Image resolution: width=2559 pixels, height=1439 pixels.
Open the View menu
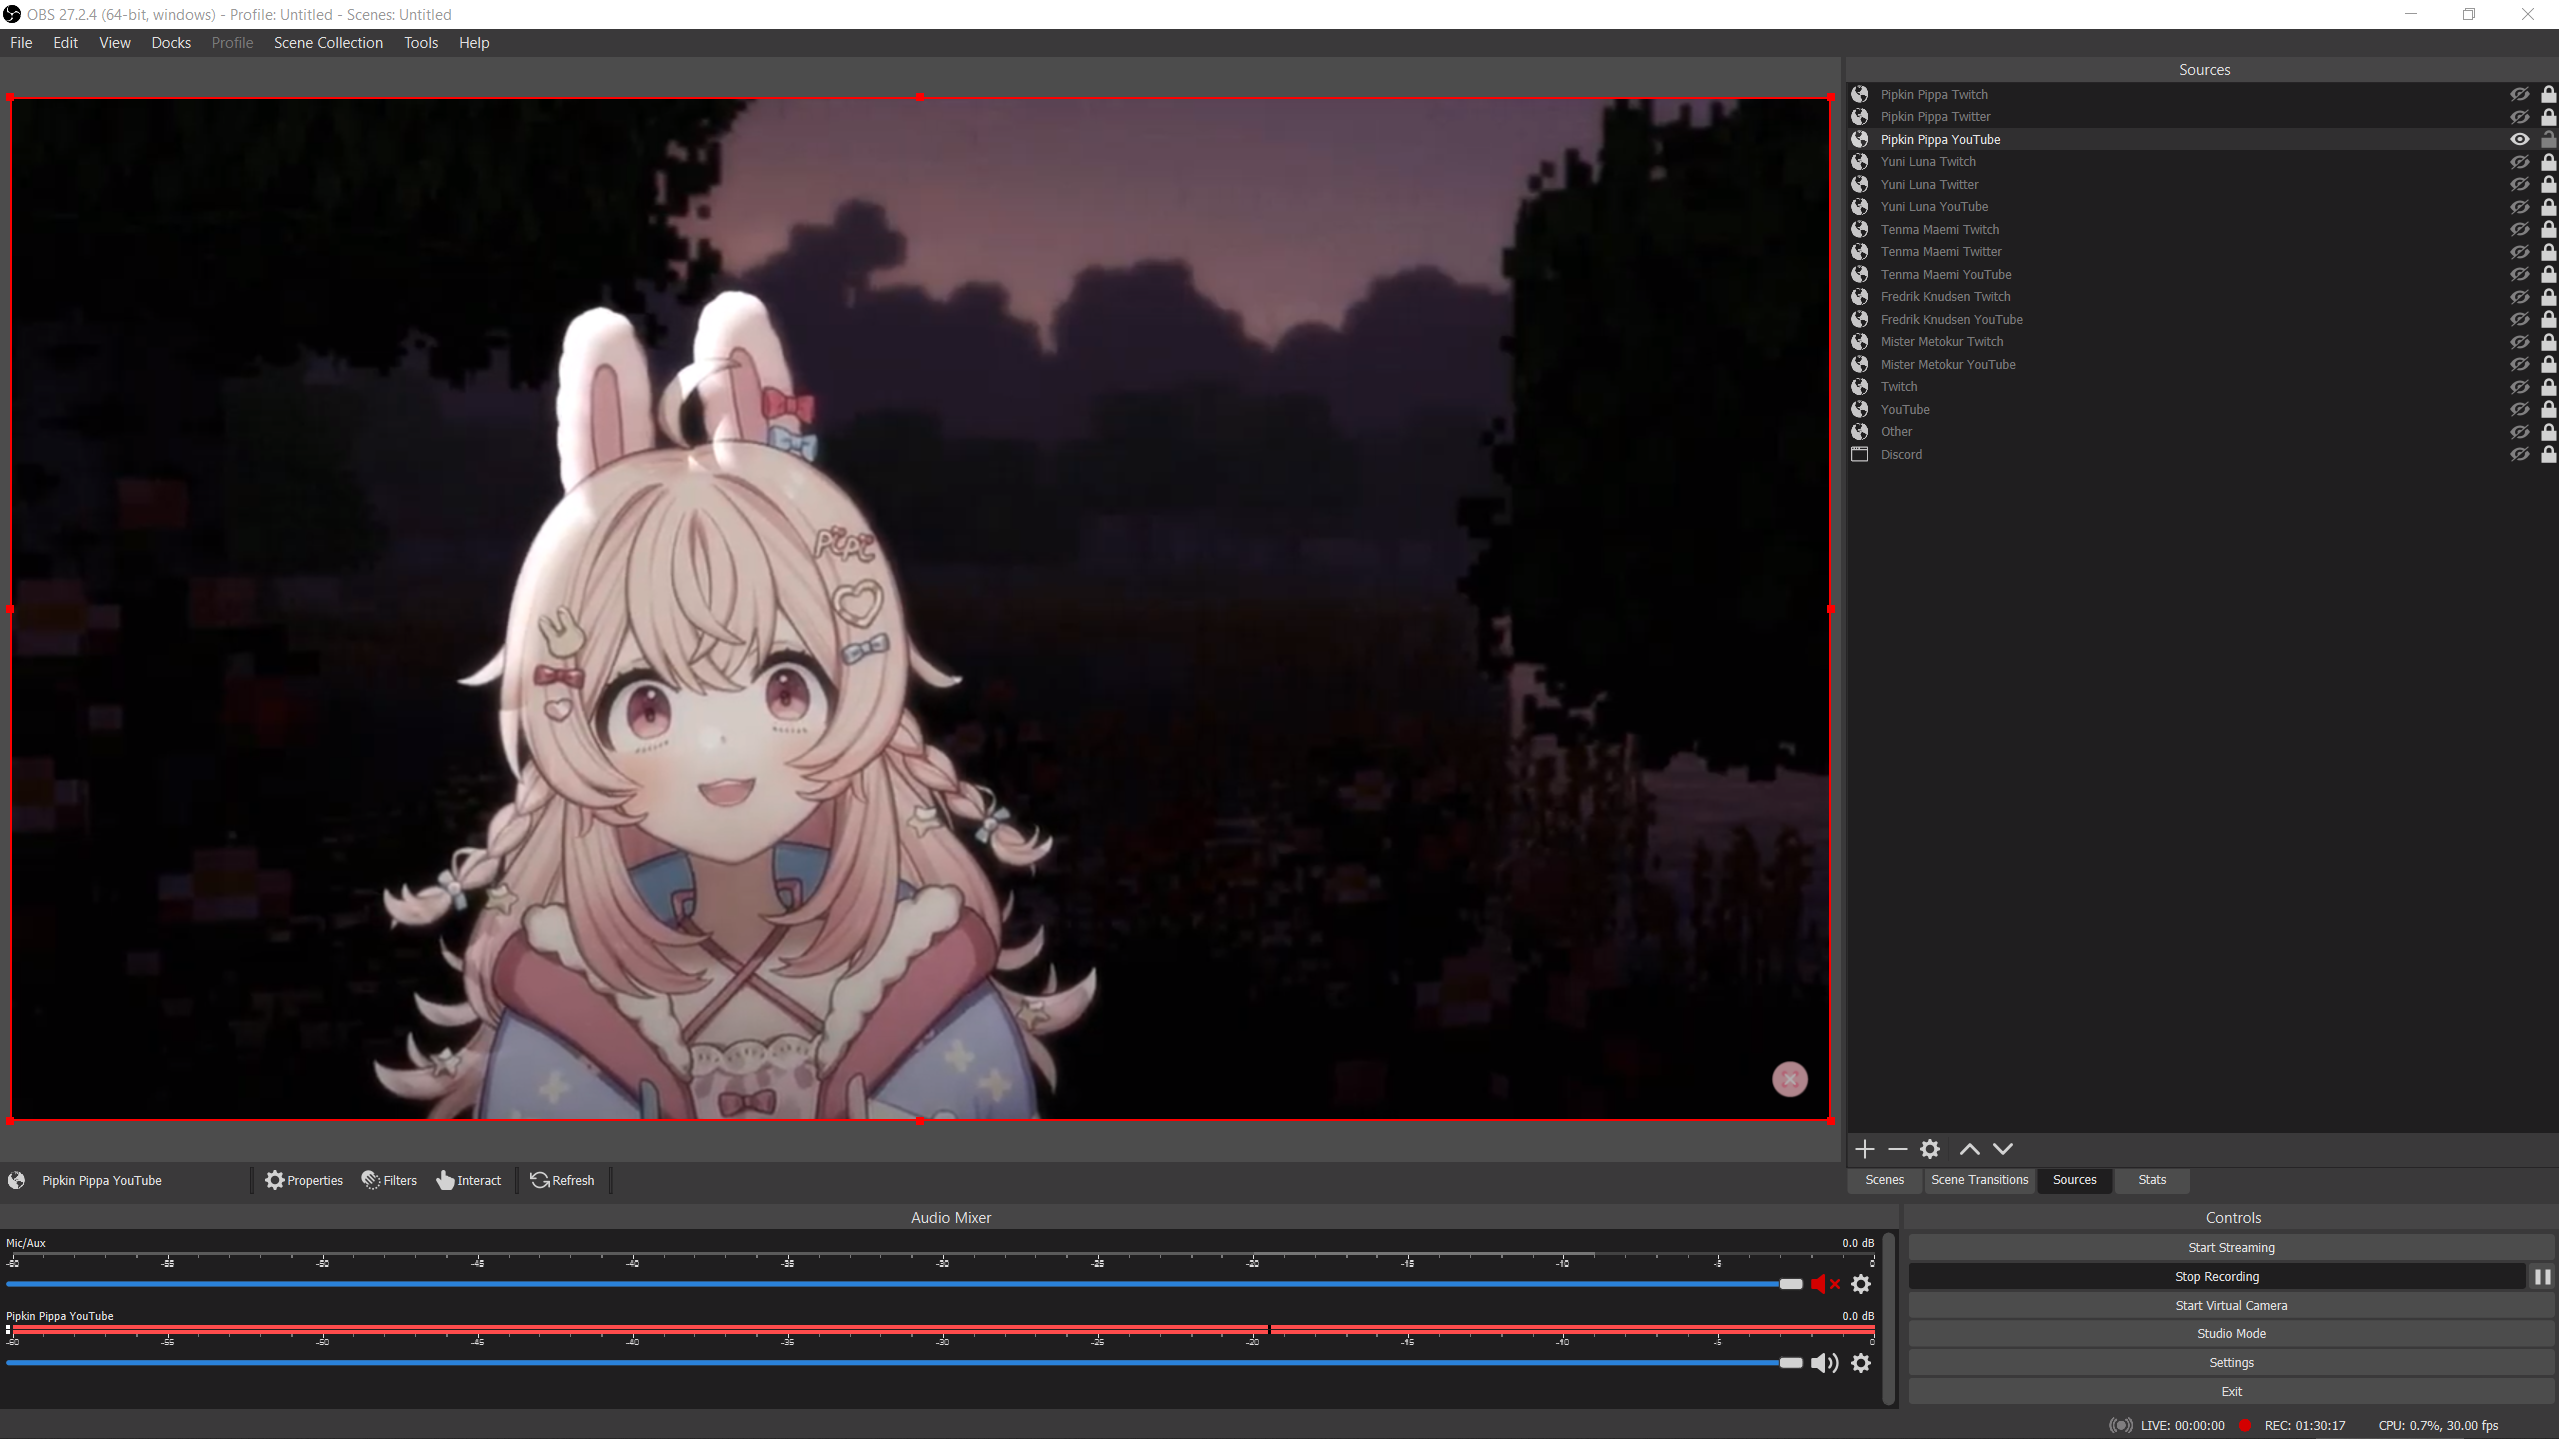115,43
